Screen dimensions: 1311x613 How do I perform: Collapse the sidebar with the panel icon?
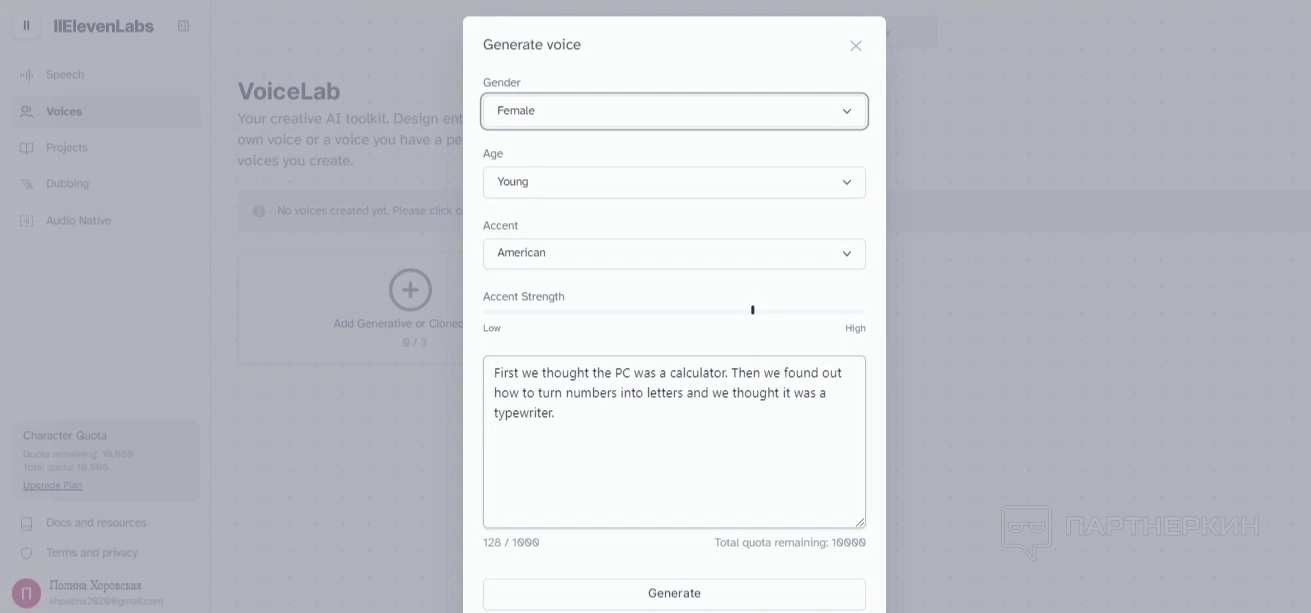183,26
